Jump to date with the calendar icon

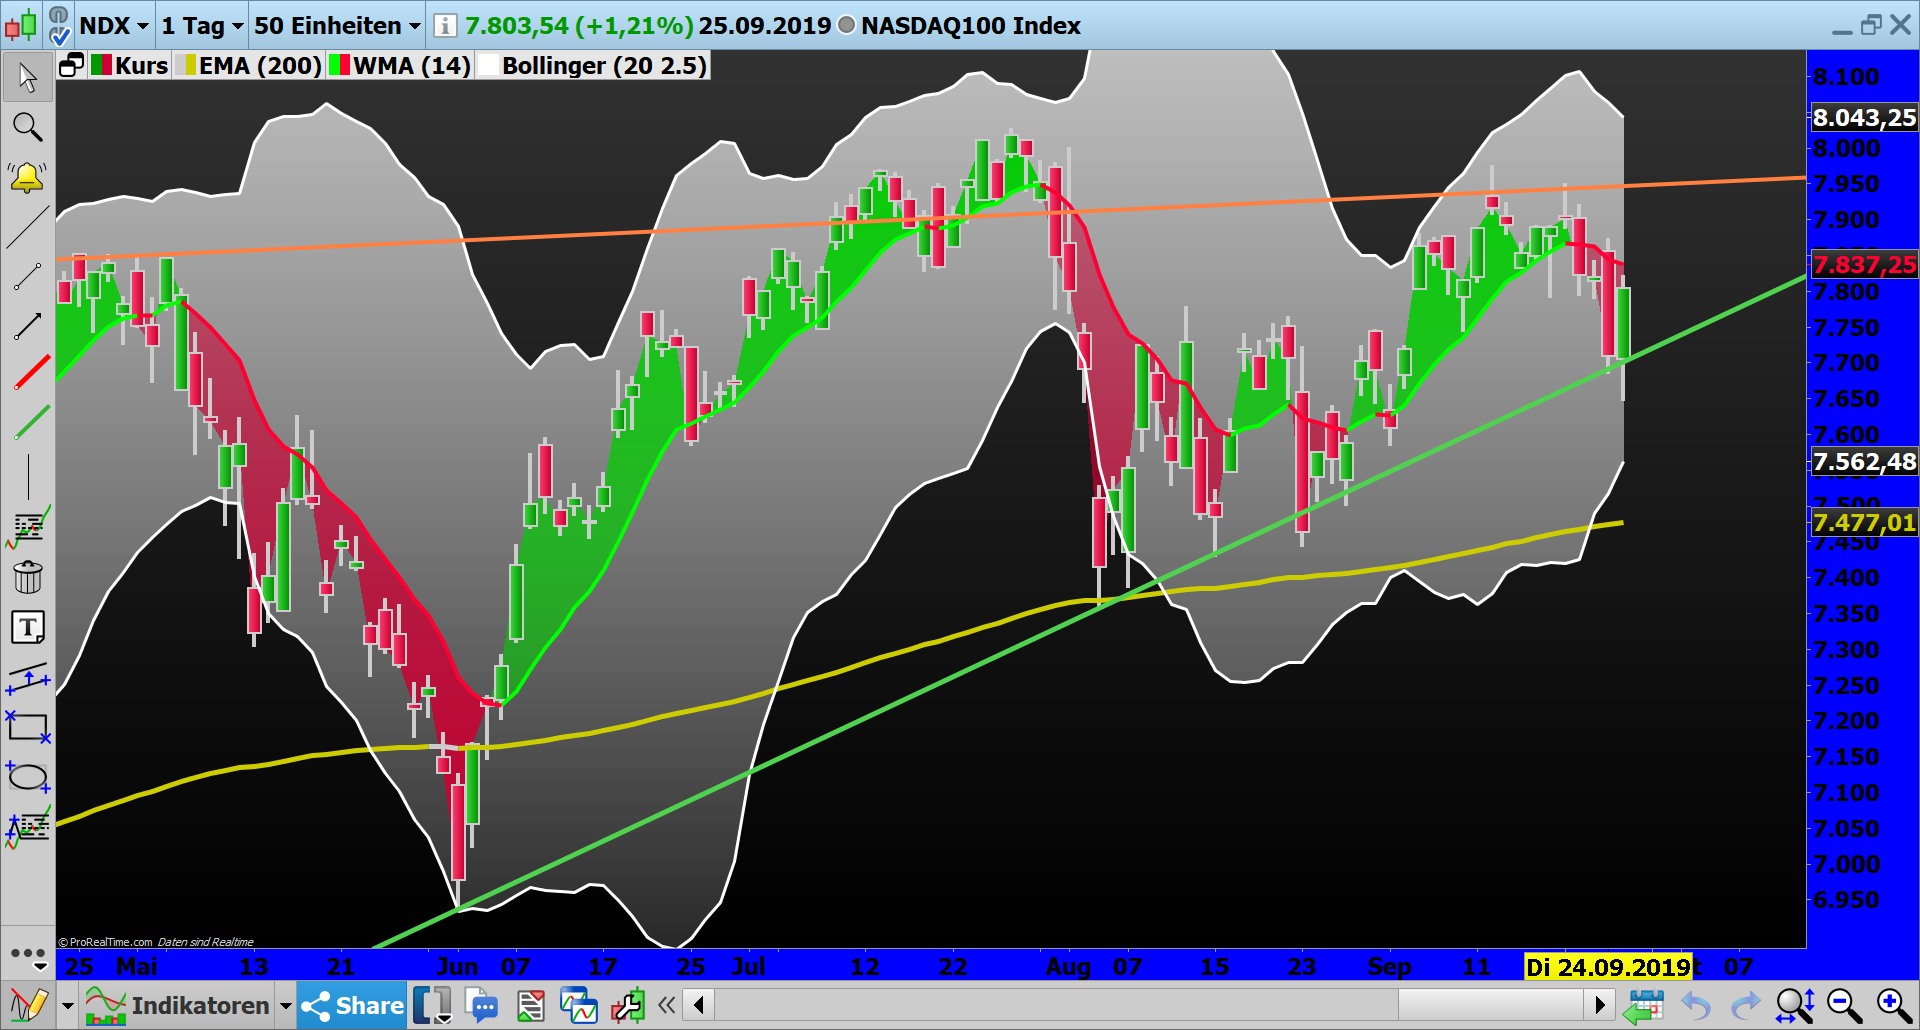coord(1642,1005)
